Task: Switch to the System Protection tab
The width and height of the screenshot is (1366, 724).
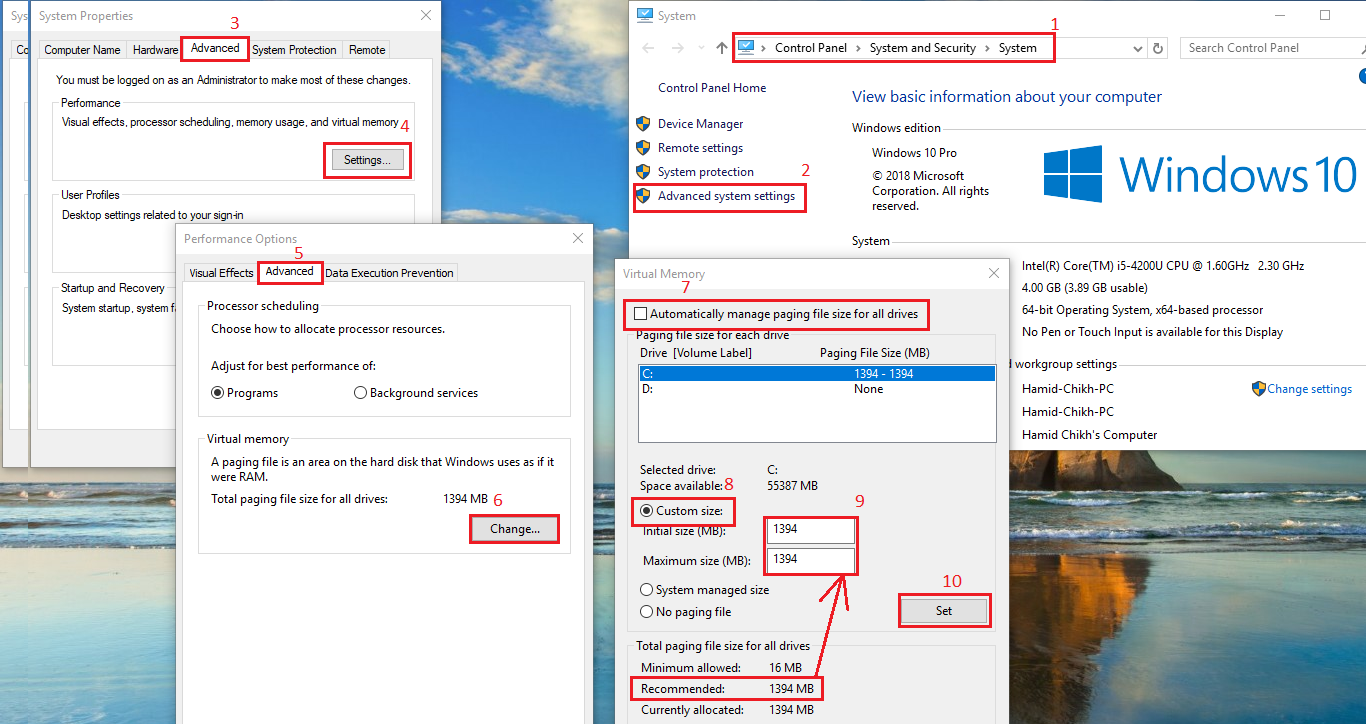Action: 294,50
